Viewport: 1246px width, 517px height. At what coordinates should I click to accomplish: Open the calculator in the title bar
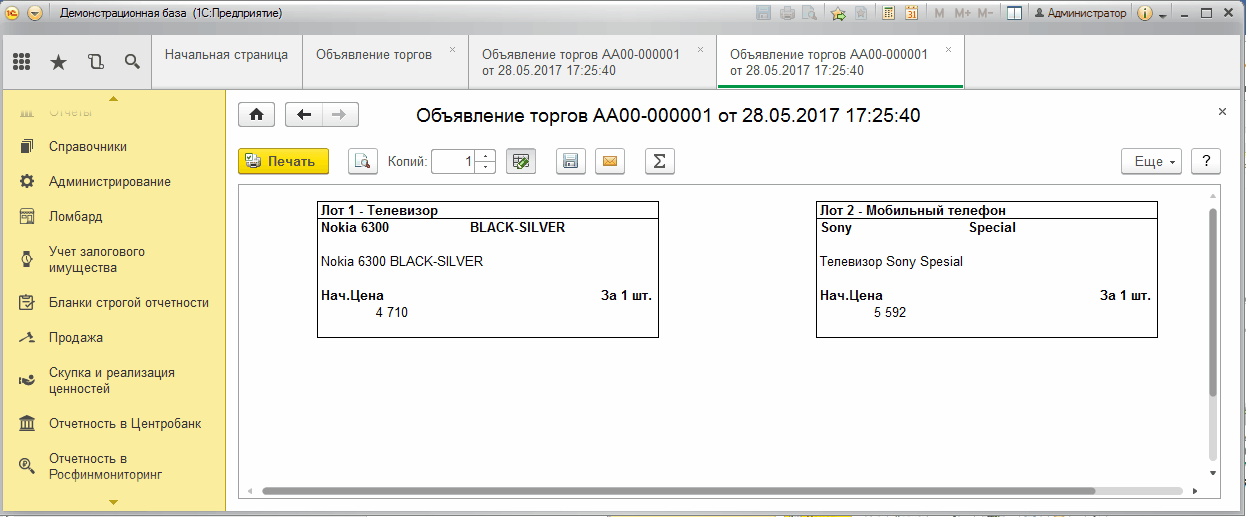pyautogui.click(x=888, y=13)
